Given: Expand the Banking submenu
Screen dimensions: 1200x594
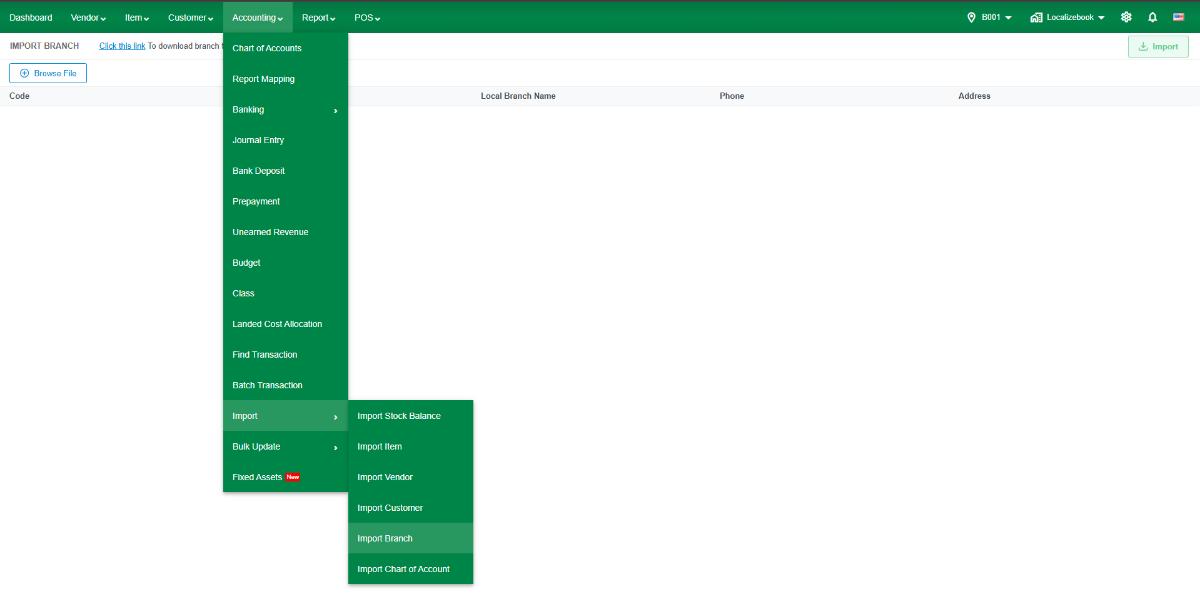Looking at the screenshot, I should [285, 110].
